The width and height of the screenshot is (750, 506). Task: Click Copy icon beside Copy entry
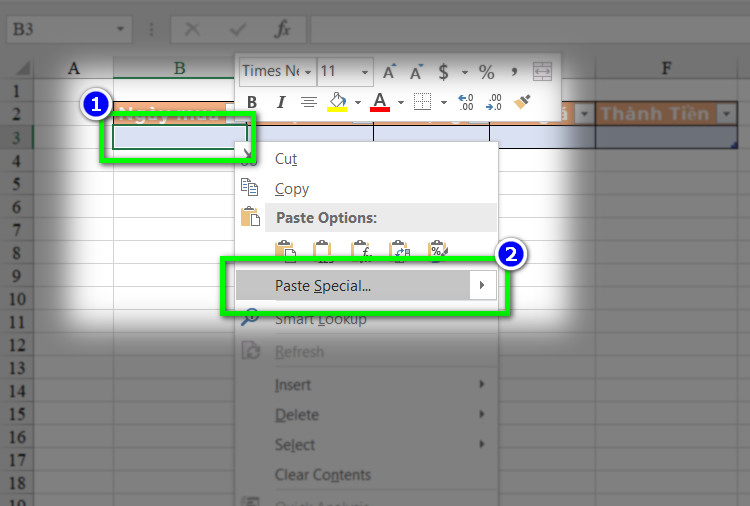pos(249,187)
